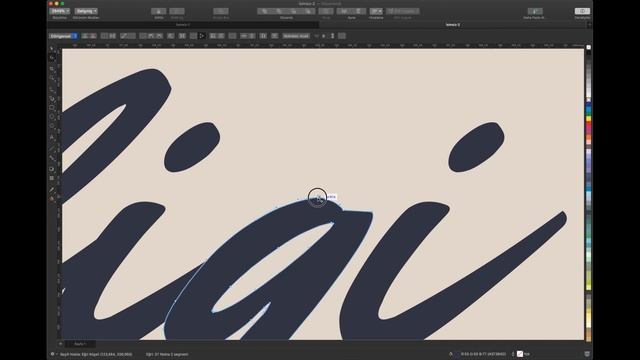Click the curve smoothness stepper arrows
The image size is (640, 360).
click(332, 36)
